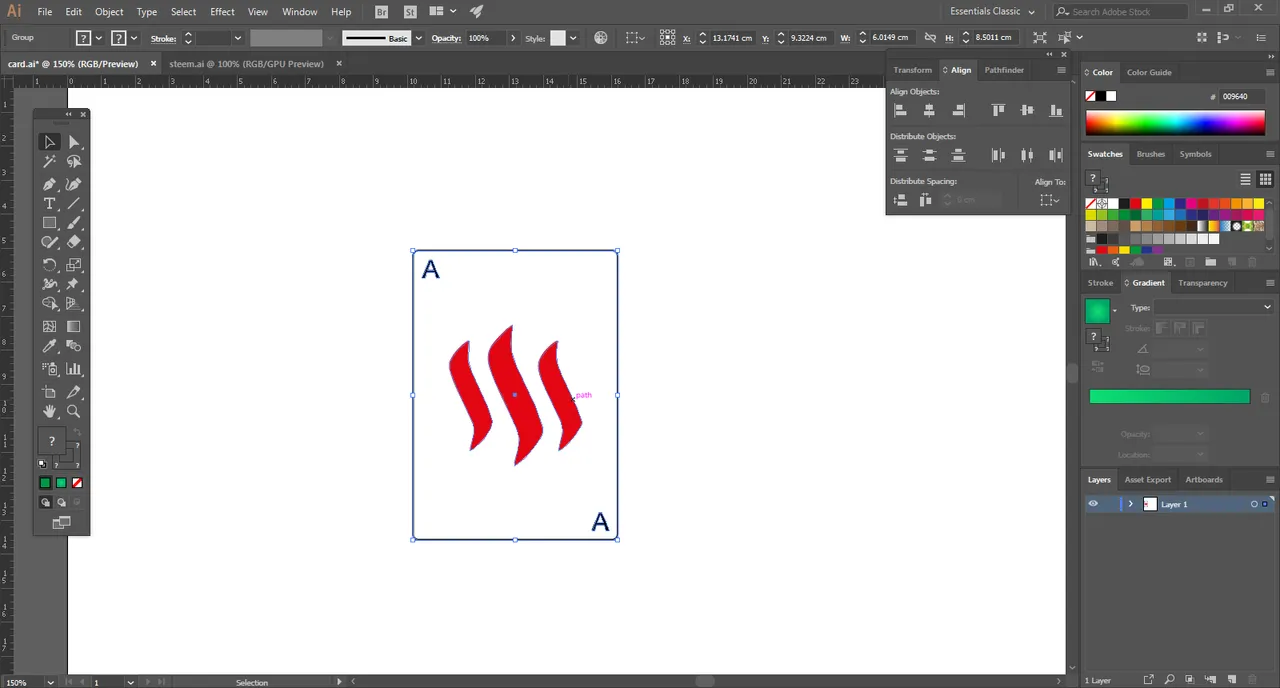1280x688 pixels.
Task: Set None fill in toolbox
Action: [77, 483]
